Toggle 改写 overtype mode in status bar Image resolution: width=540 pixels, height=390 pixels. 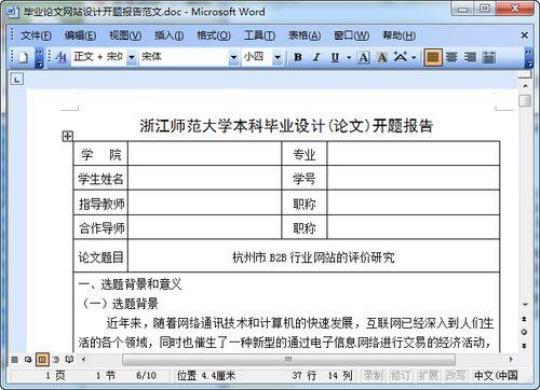click(x=456, y=376)
